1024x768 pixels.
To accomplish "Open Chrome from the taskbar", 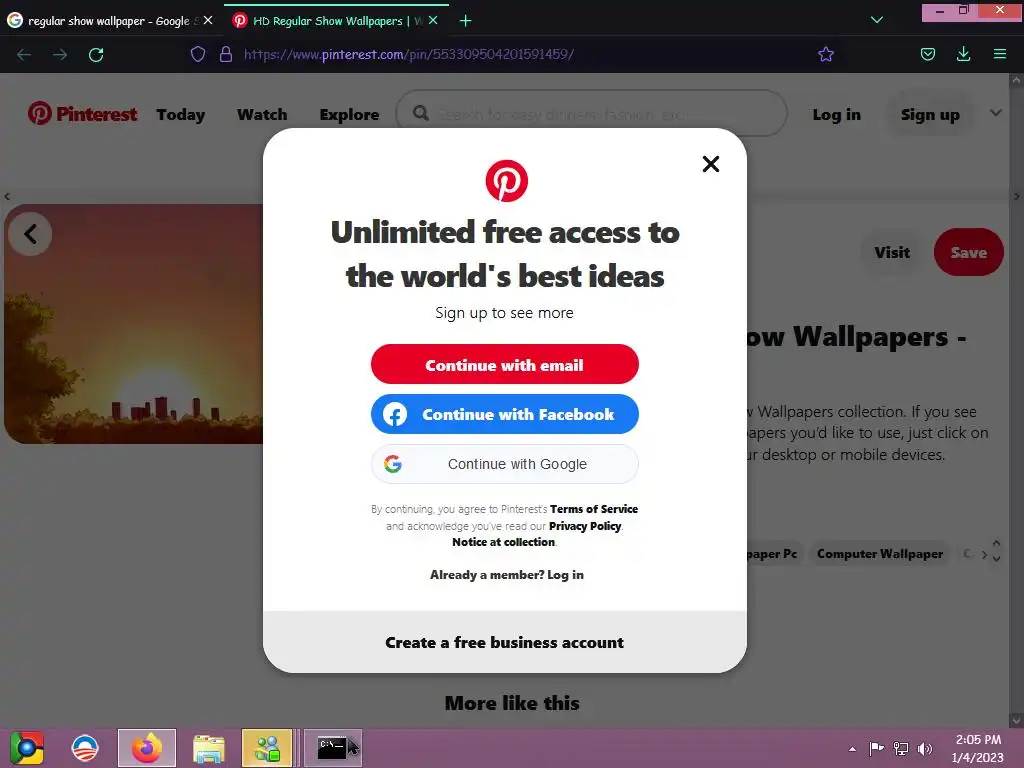I will coord(27,748).
